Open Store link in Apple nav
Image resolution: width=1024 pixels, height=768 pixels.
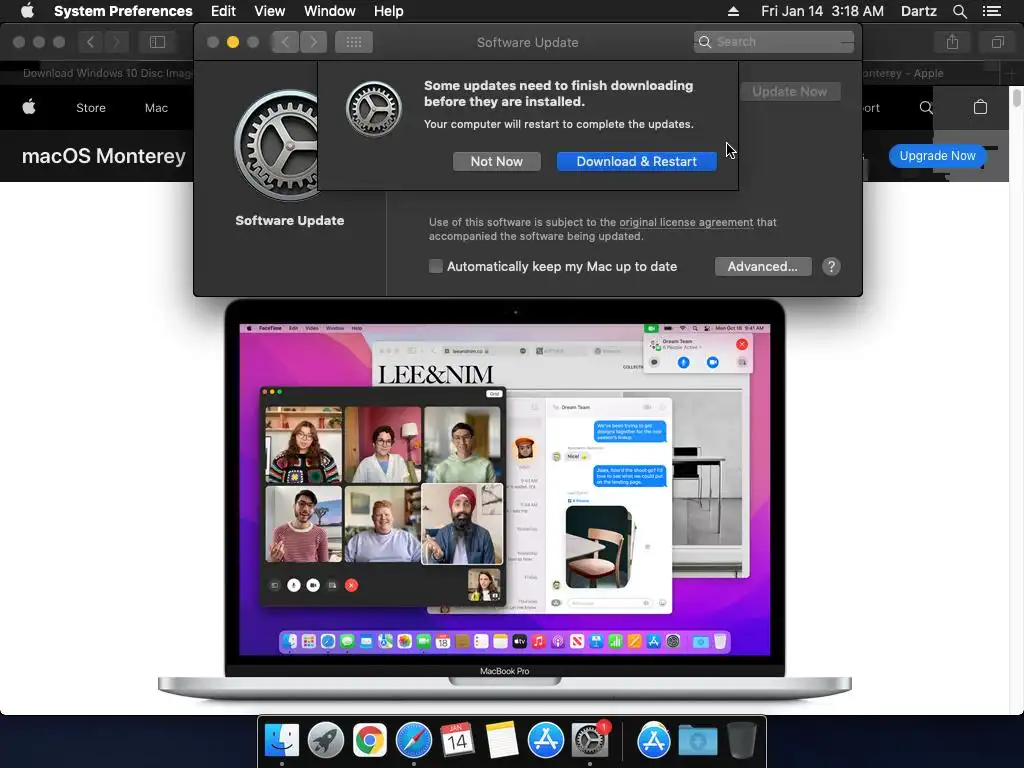coord(91,108)
